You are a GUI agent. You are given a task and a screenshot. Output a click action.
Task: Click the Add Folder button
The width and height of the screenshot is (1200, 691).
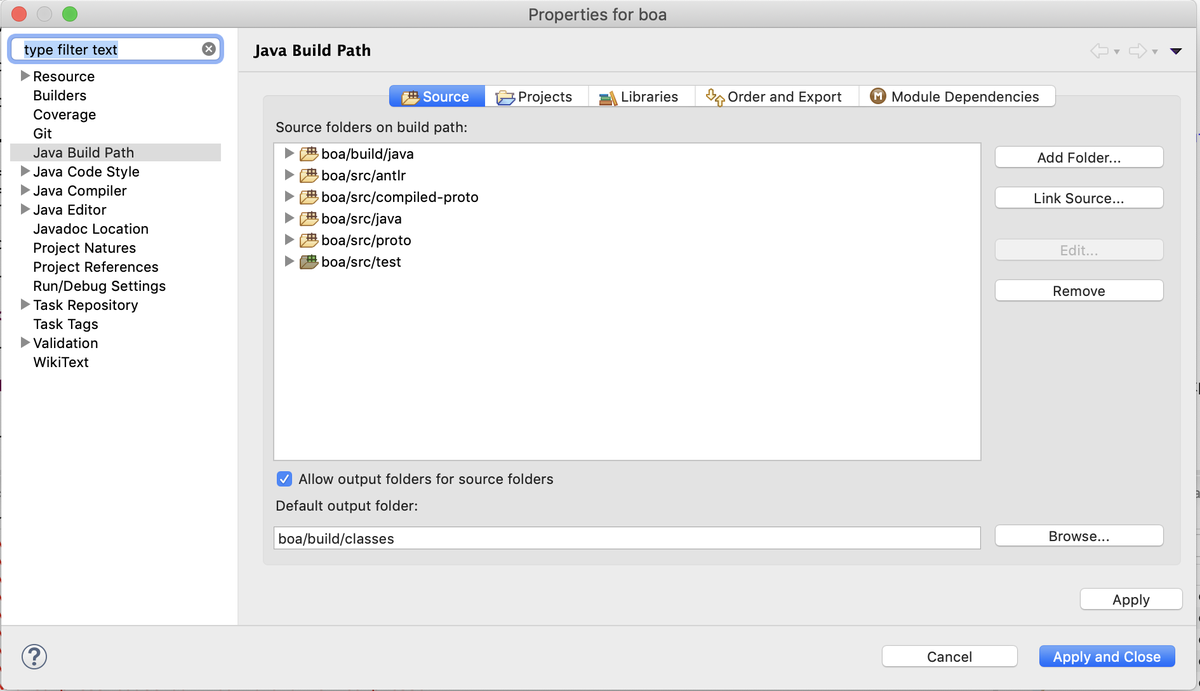(1078, 157)
